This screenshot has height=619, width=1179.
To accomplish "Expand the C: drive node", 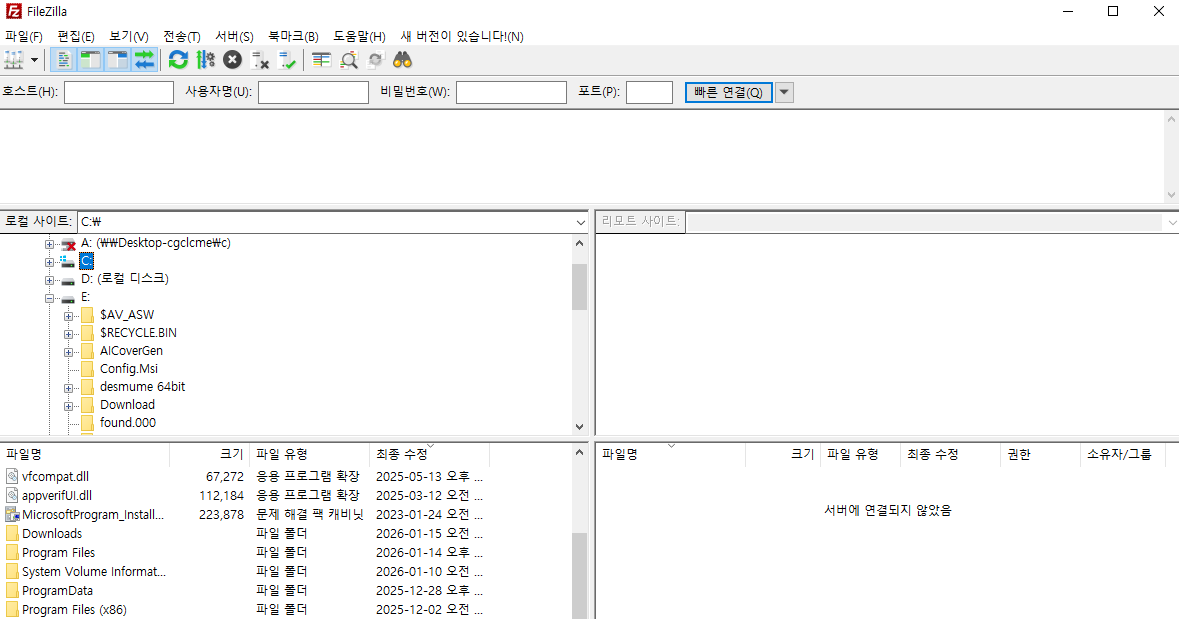I will click(49, 262).
